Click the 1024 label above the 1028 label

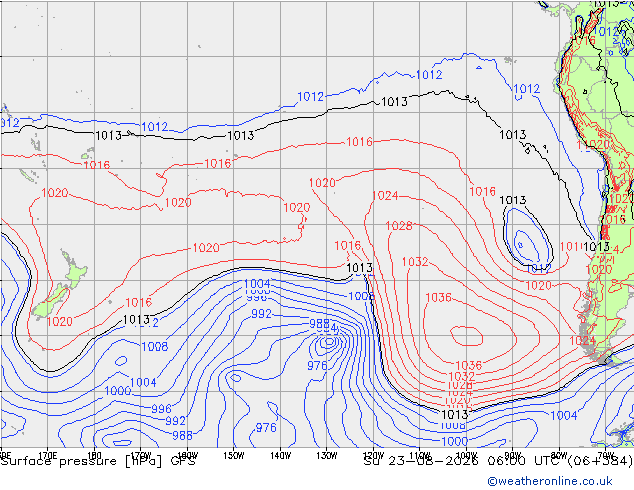click(x=385, y=196)
